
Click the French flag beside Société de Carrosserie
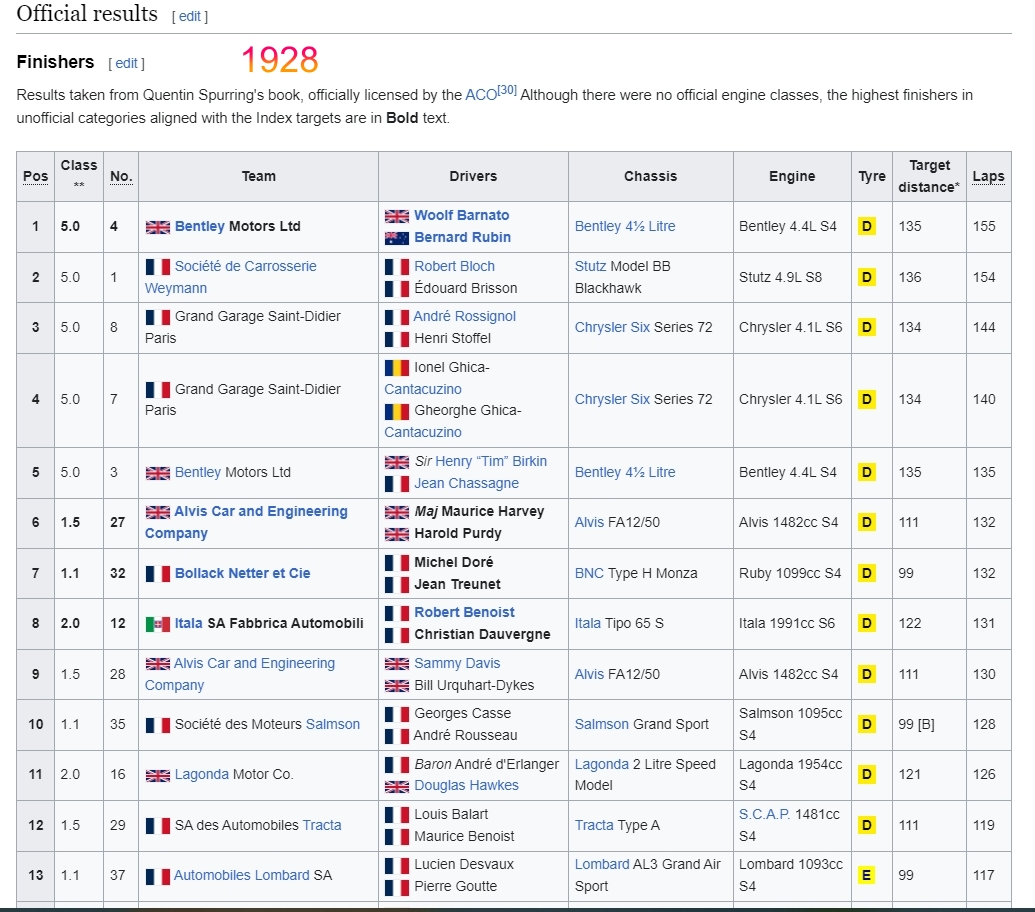click(158, 267)
